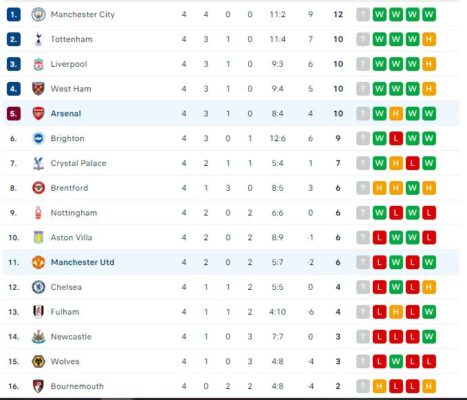Click the Tottenham club crest
The height and width of the screenshot is (400, 467).
tap(38, 39)
